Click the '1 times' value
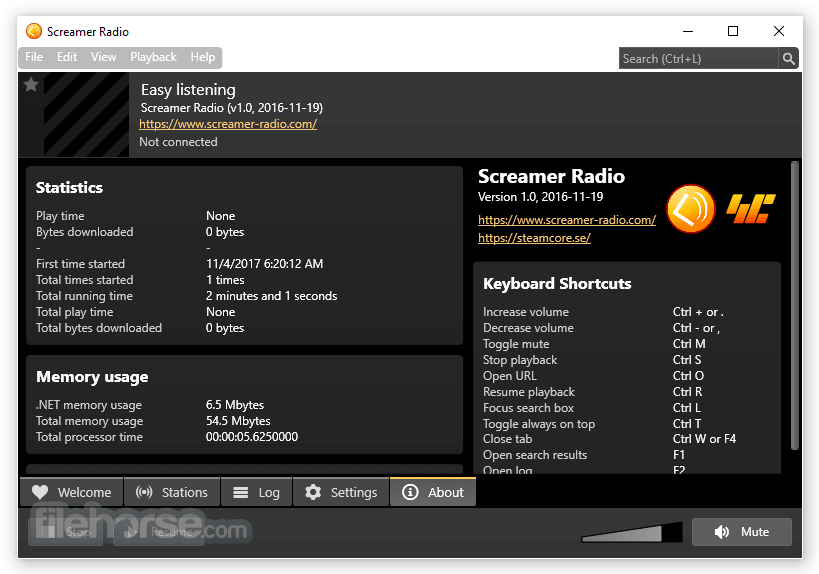 click(225, 280)
